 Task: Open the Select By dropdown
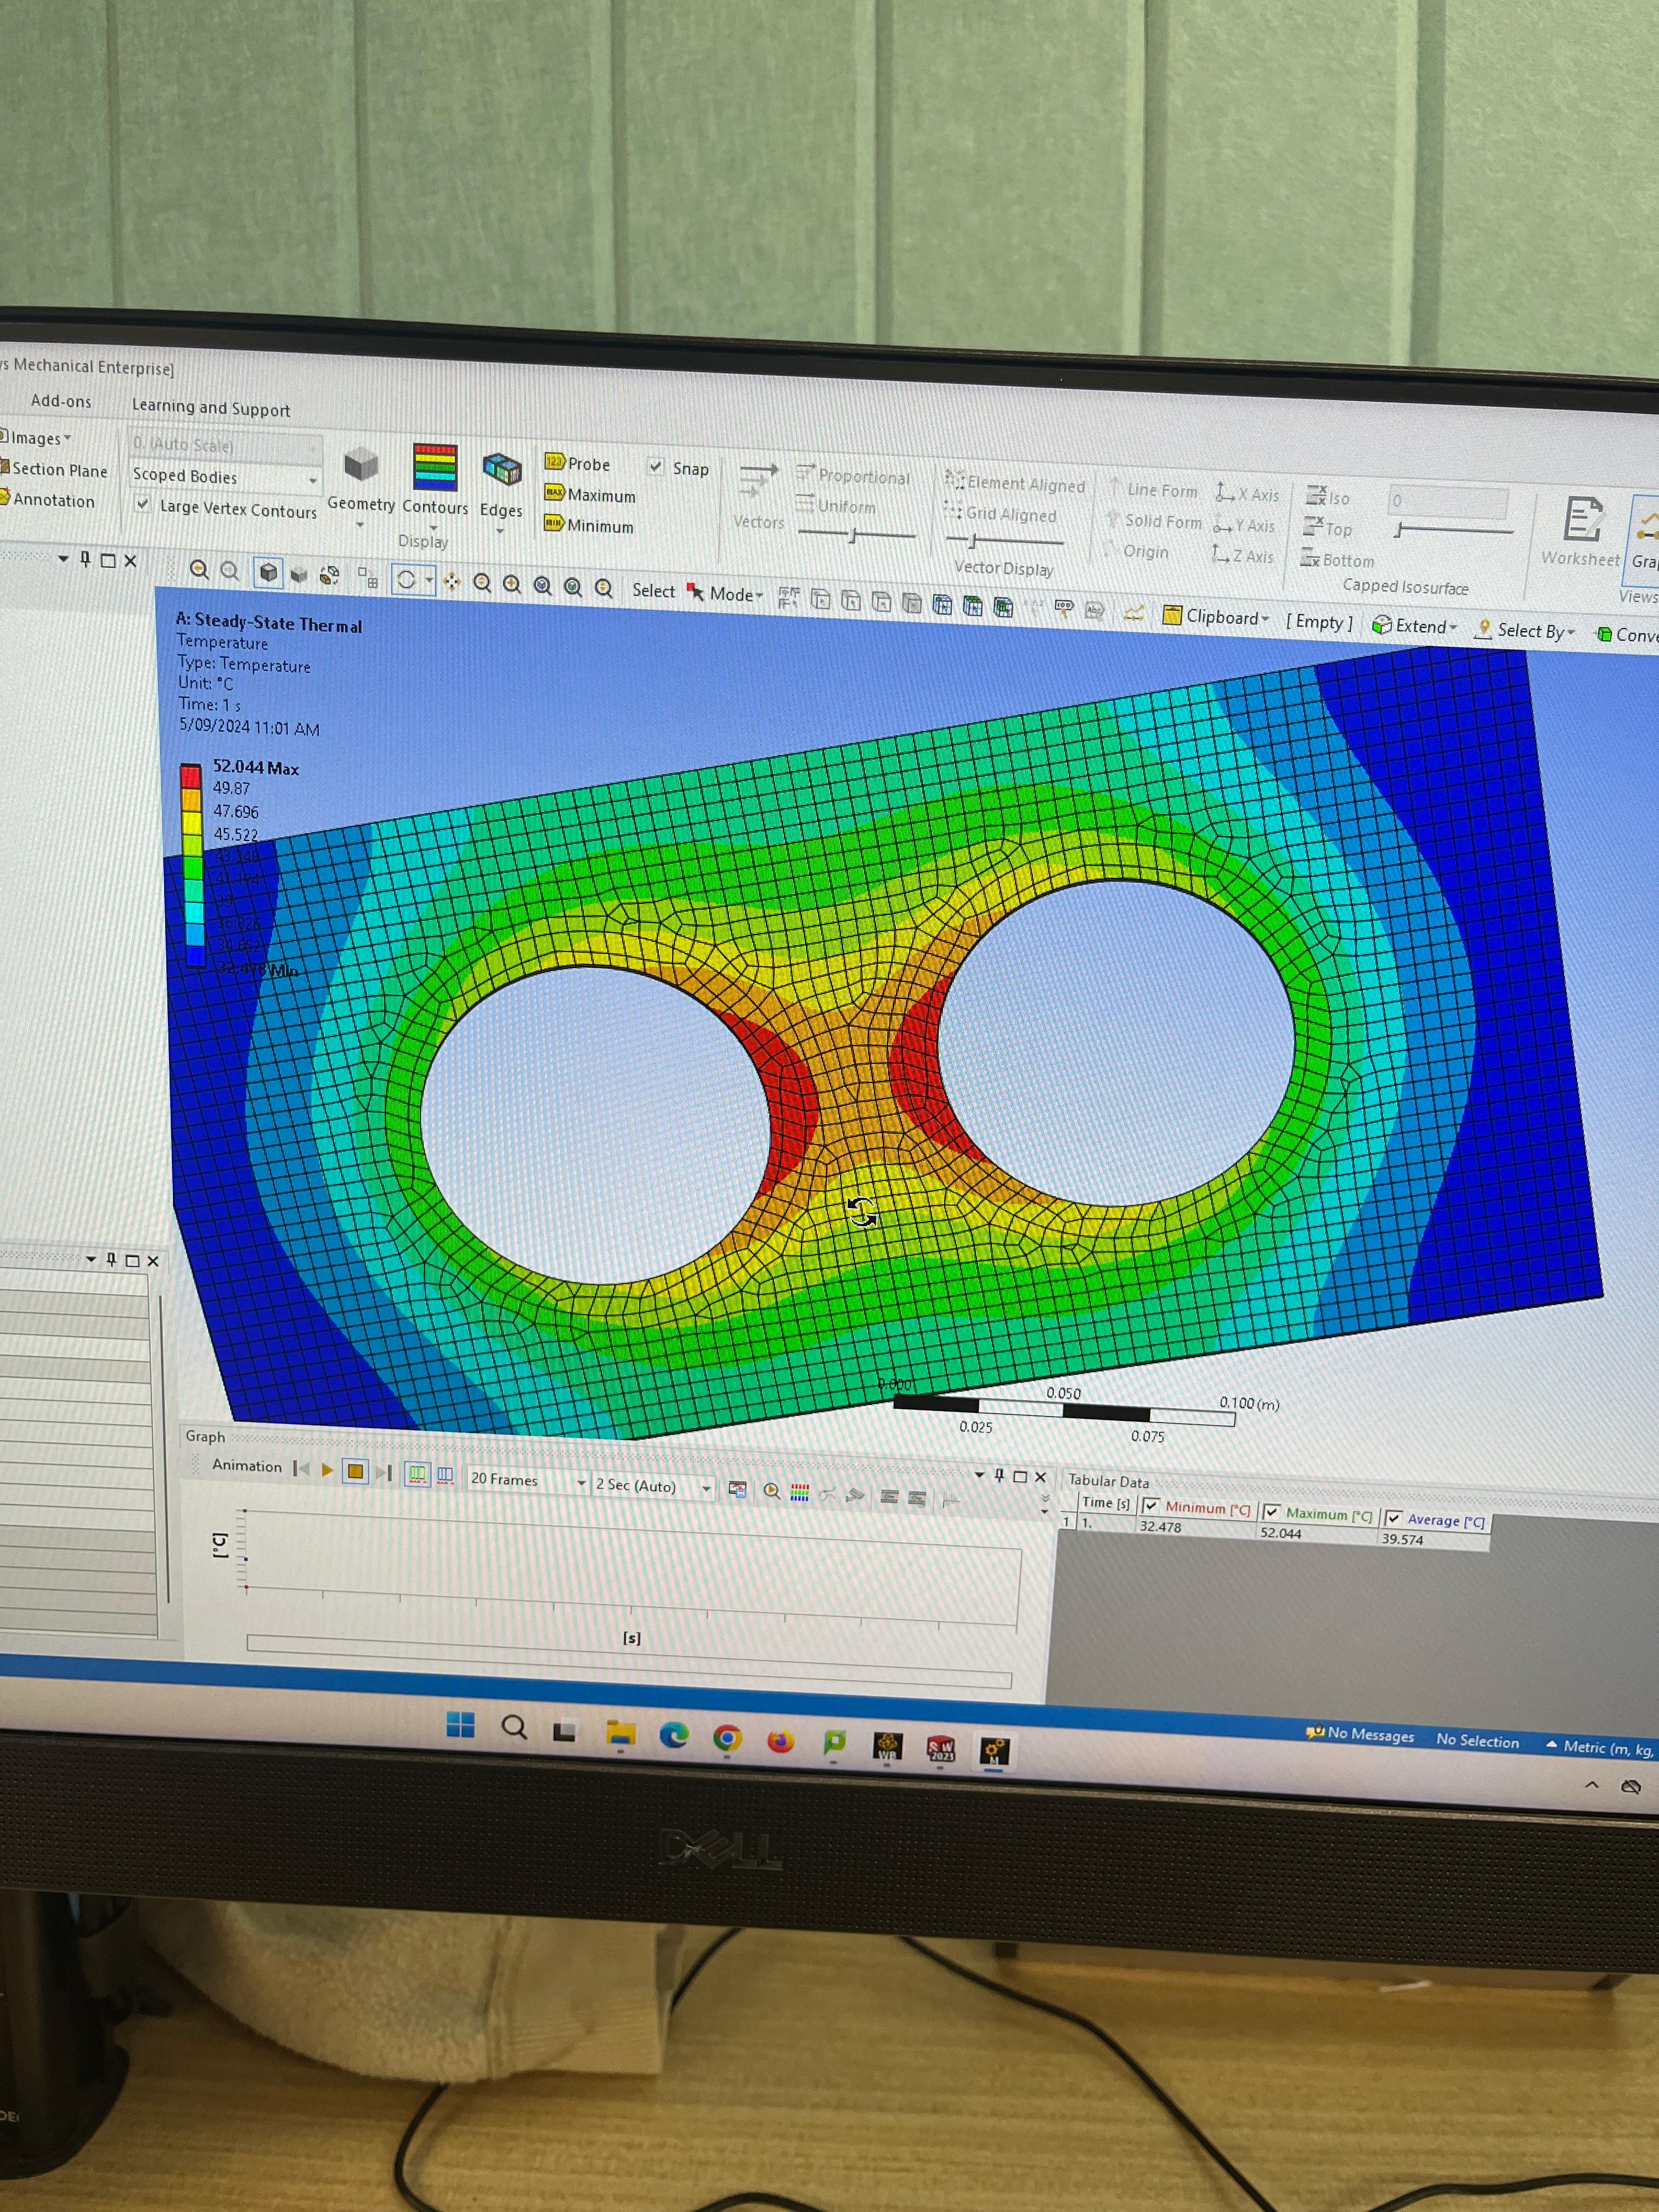pyautogui.click(x=1525, y=630)
